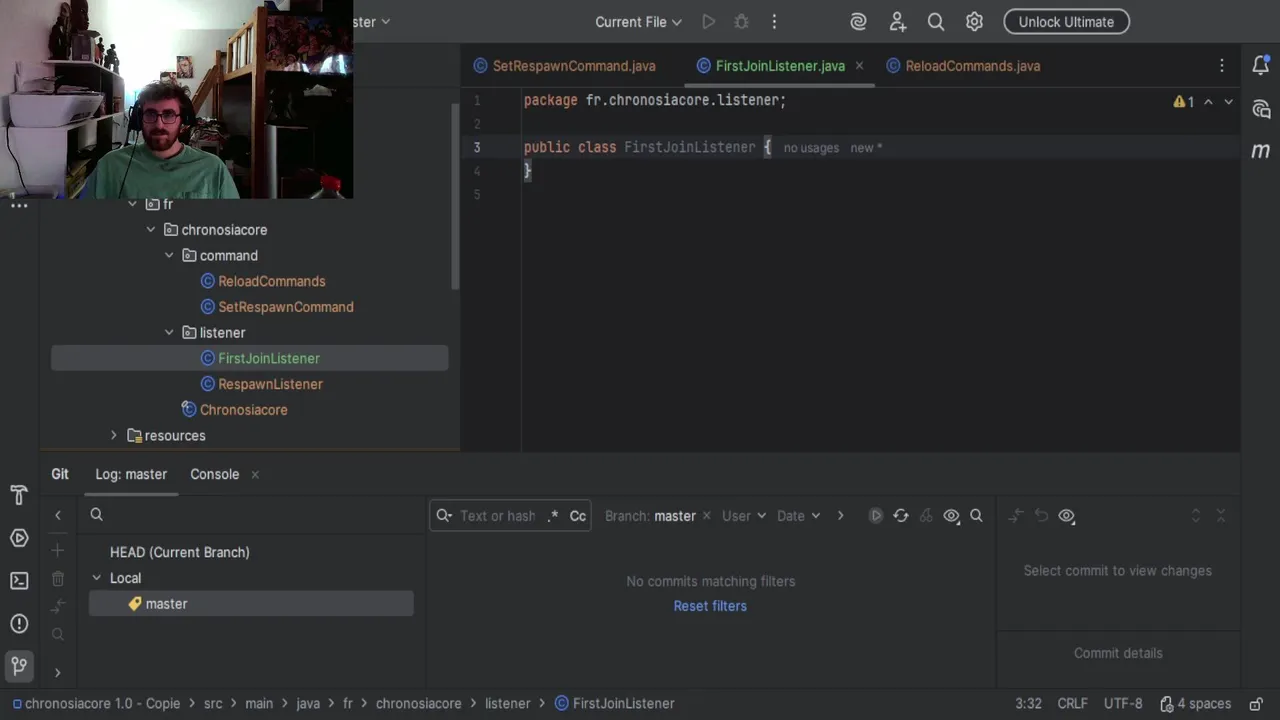Open the Problems tool window icon
1280x720 pixels.
pos(19,623)
